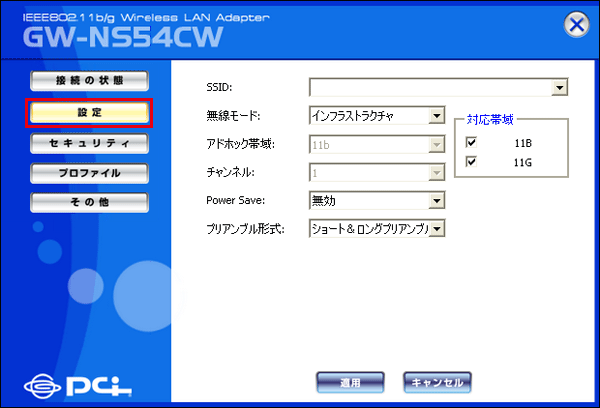Go to the その他 tab
Screen dimensions: 600x408
pos(90,202)
